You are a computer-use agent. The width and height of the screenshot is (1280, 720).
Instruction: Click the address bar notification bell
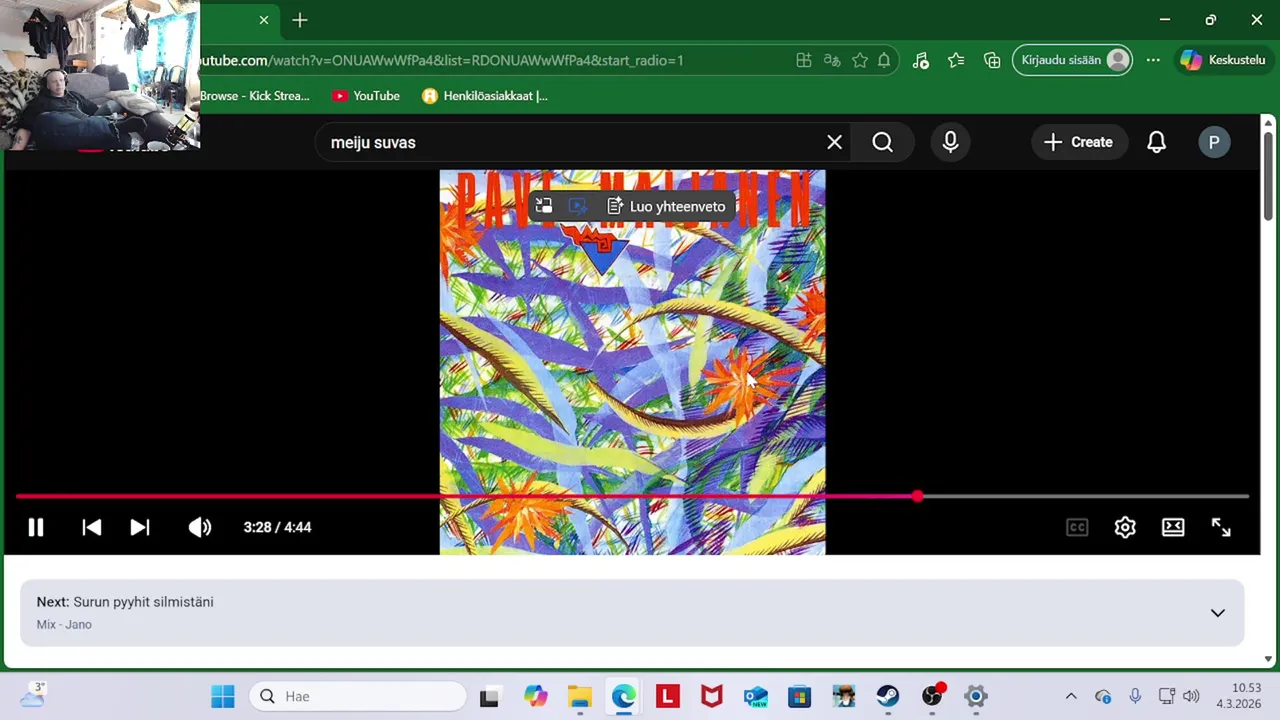884,60
